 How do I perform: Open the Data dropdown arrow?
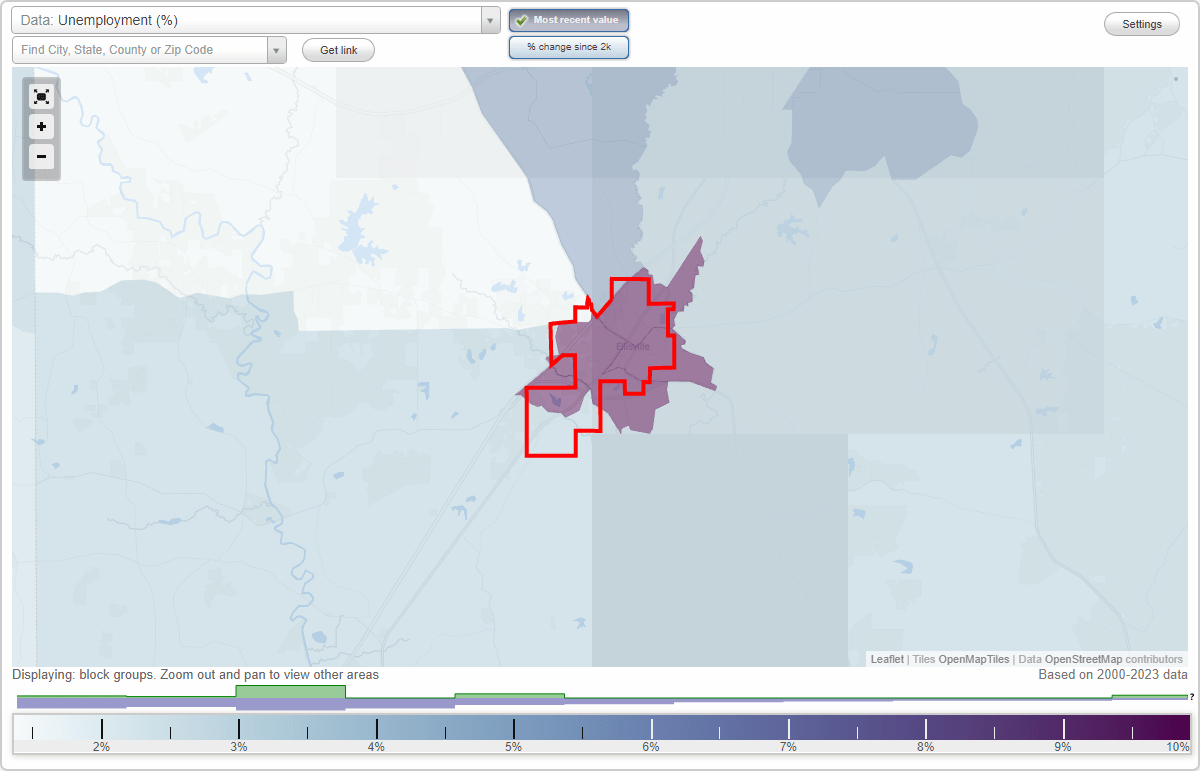[x=489, y=19]
